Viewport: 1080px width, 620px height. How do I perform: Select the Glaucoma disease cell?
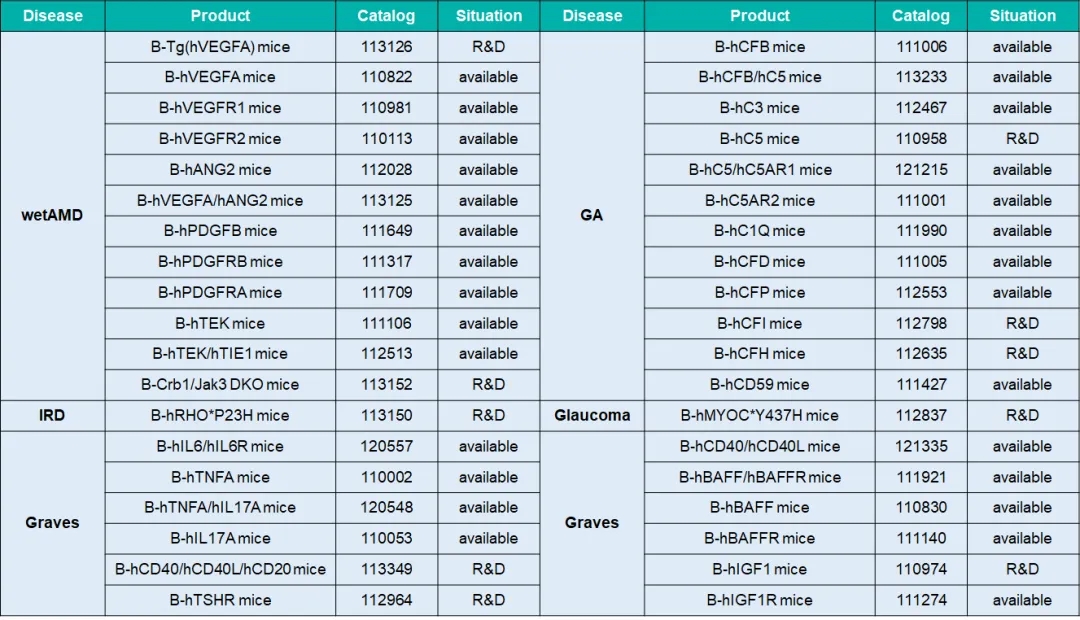tap(591, 415)
